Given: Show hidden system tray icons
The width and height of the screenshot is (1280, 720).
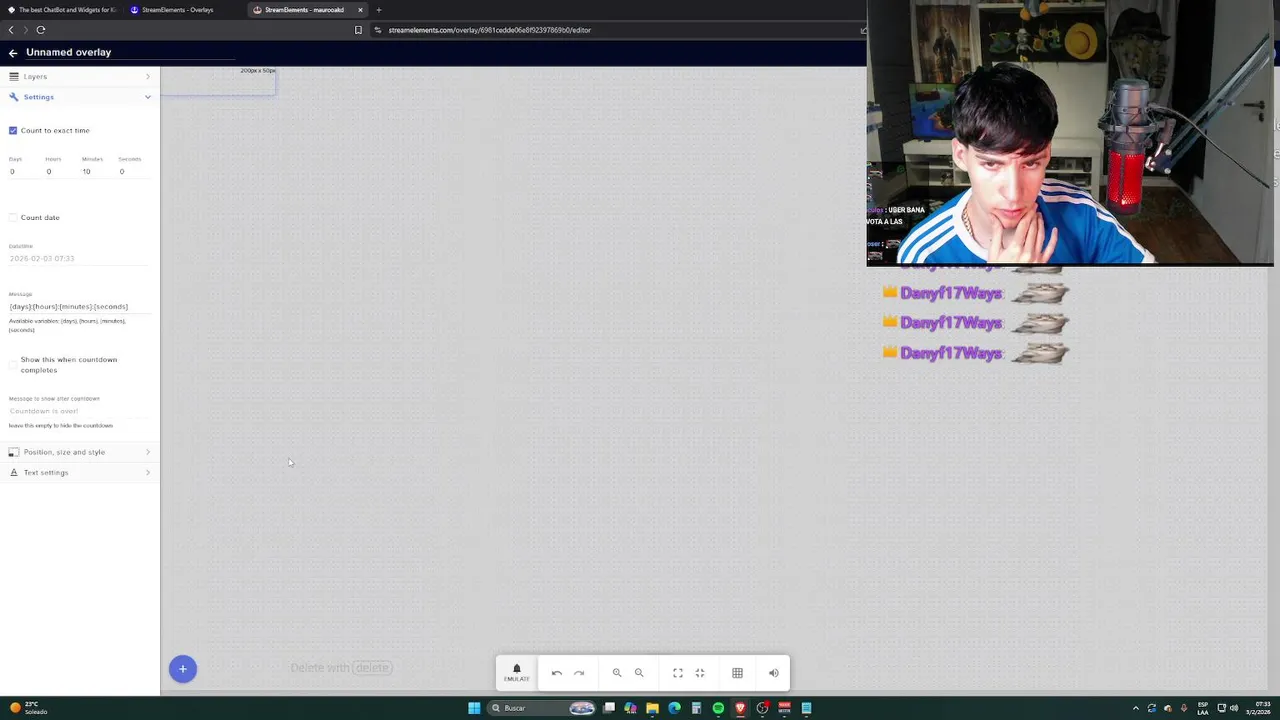Looking at the screenshot, I should pos(1135,708).
